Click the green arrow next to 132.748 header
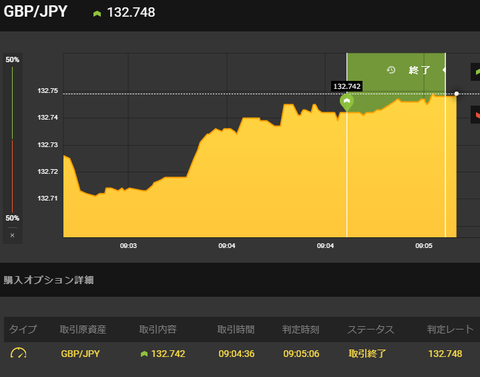480x377 pixels. pos(97,14)
